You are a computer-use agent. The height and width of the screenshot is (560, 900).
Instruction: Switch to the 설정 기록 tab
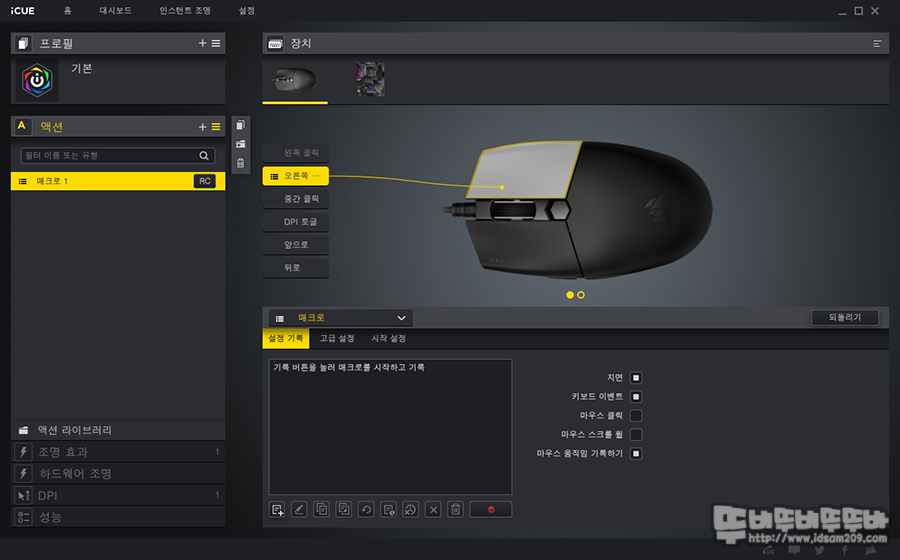[x=286, y=339]
